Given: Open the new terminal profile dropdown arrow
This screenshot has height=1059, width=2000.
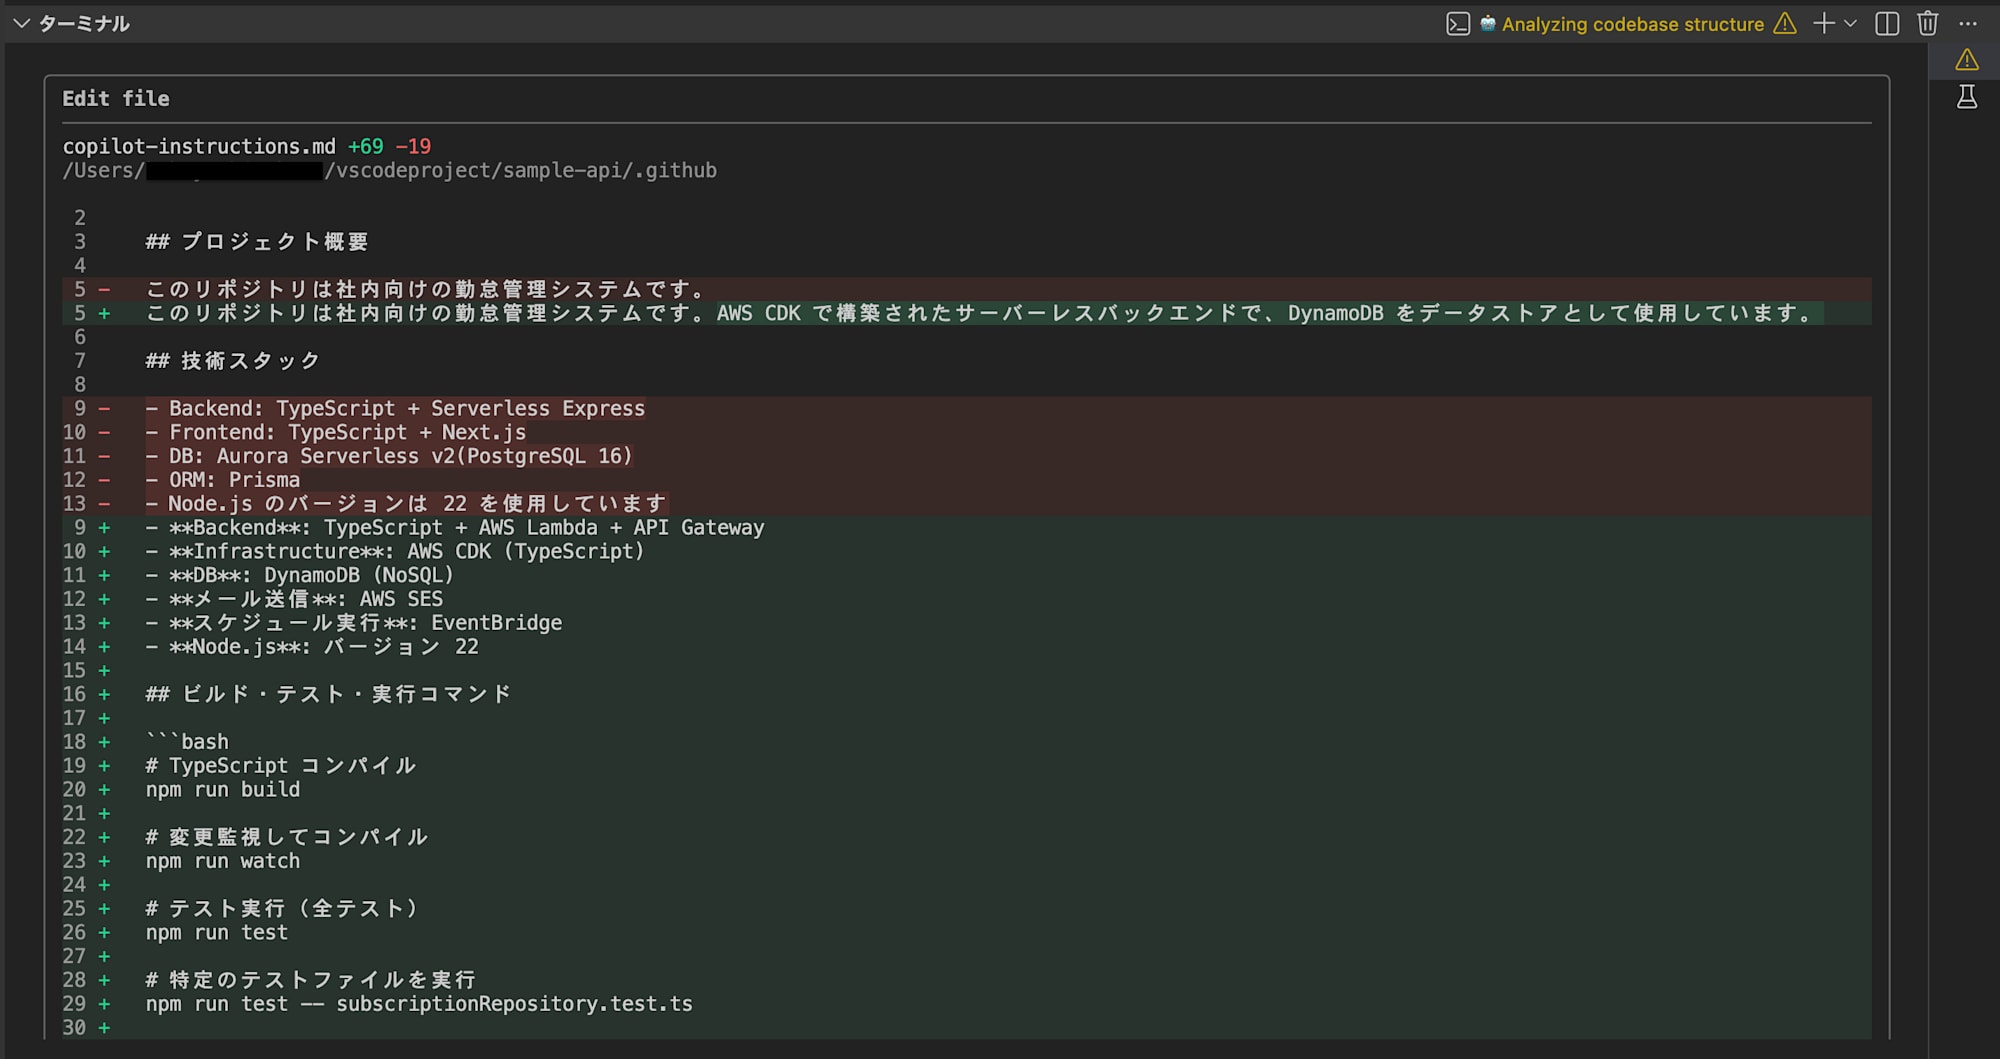Looking at the screenshot, I should point(1851,23).
